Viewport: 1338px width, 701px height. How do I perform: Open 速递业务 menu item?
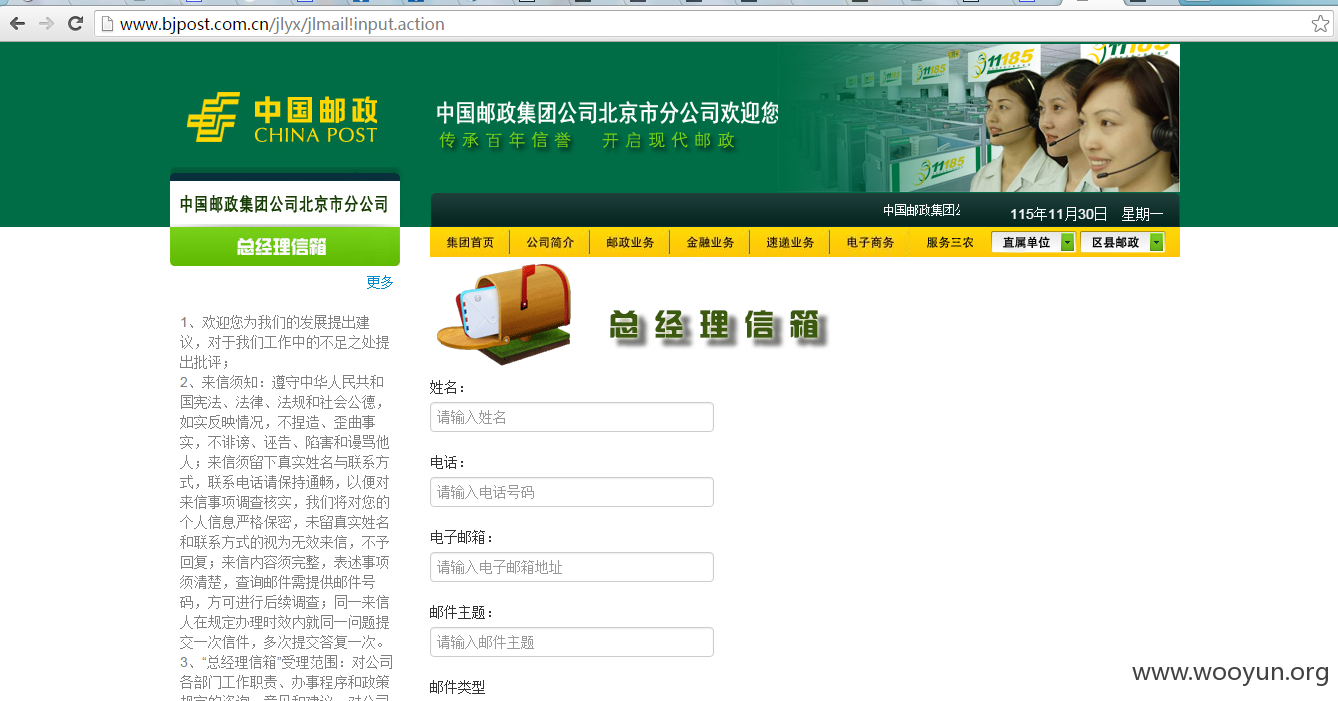click(790, 242)
